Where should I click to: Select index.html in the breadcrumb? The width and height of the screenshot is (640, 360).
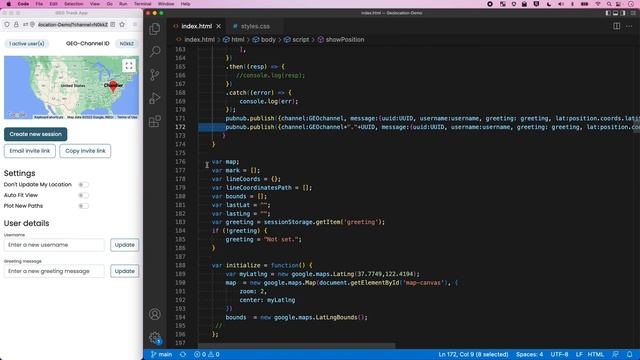196,40
